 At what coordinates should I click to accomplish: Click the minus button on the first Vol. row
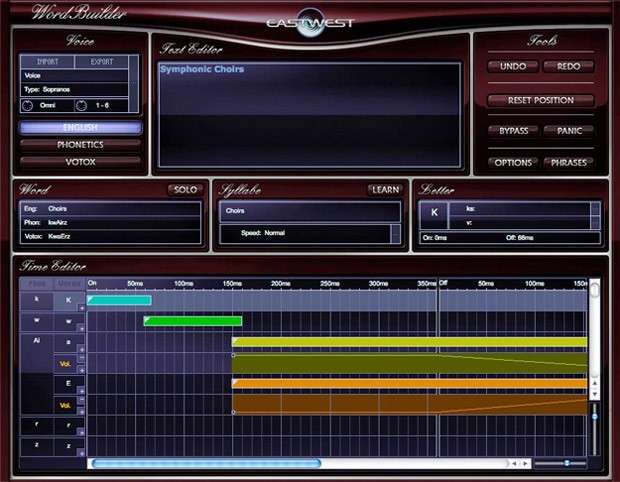tap(81, 358)
